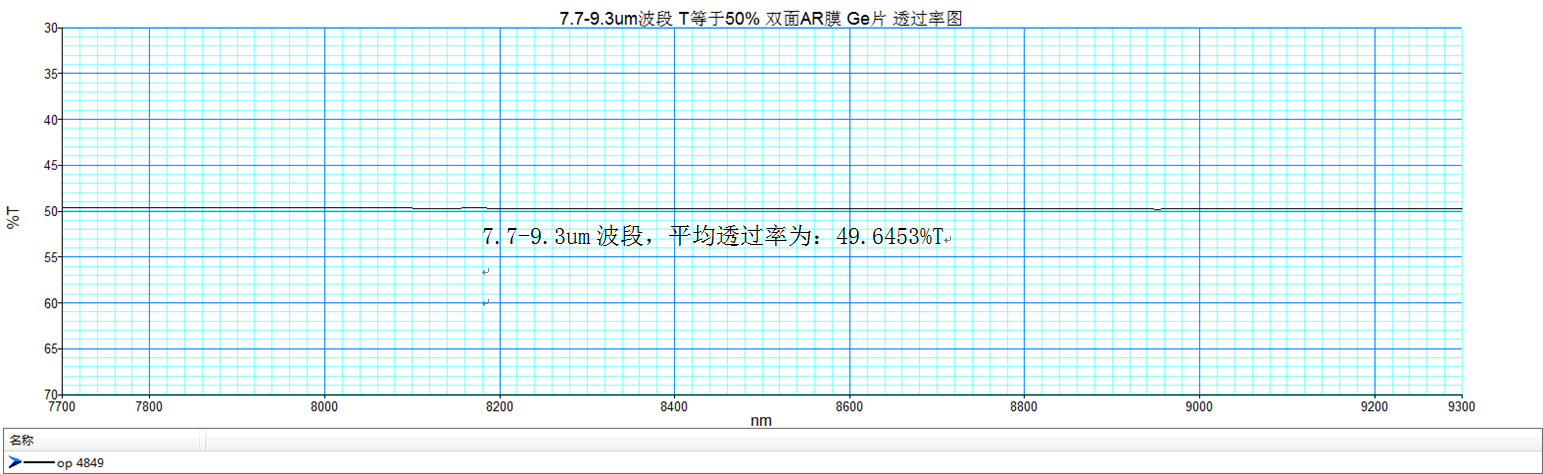Screen dimensions: 1543x474
Task: Click the 9200 x-axis tick label
Action: (1375, 406)
